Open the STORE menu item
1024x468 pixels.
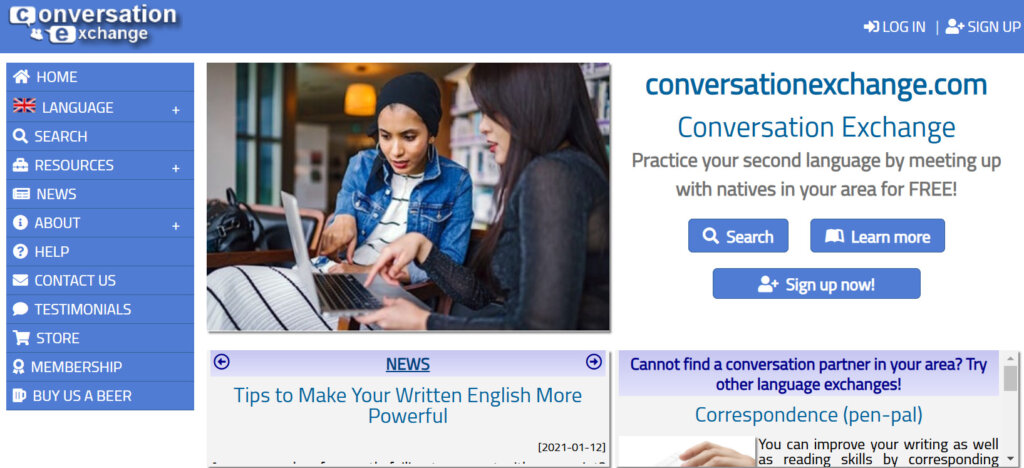pyautogui.click(x=100, y=337)
